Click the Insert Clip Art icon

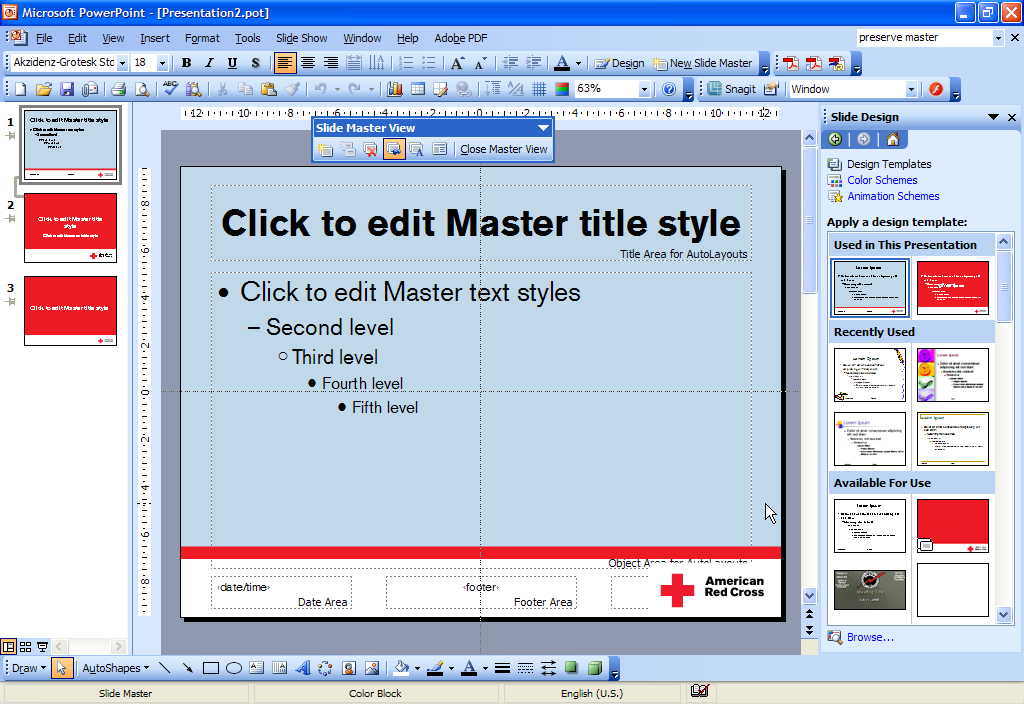(x=349, y=667)
